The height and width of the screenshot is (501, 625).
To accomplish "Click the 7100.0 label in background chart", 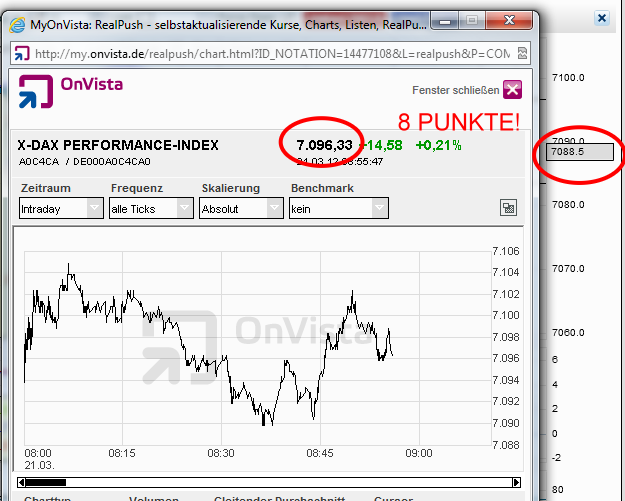I will 568,78.
